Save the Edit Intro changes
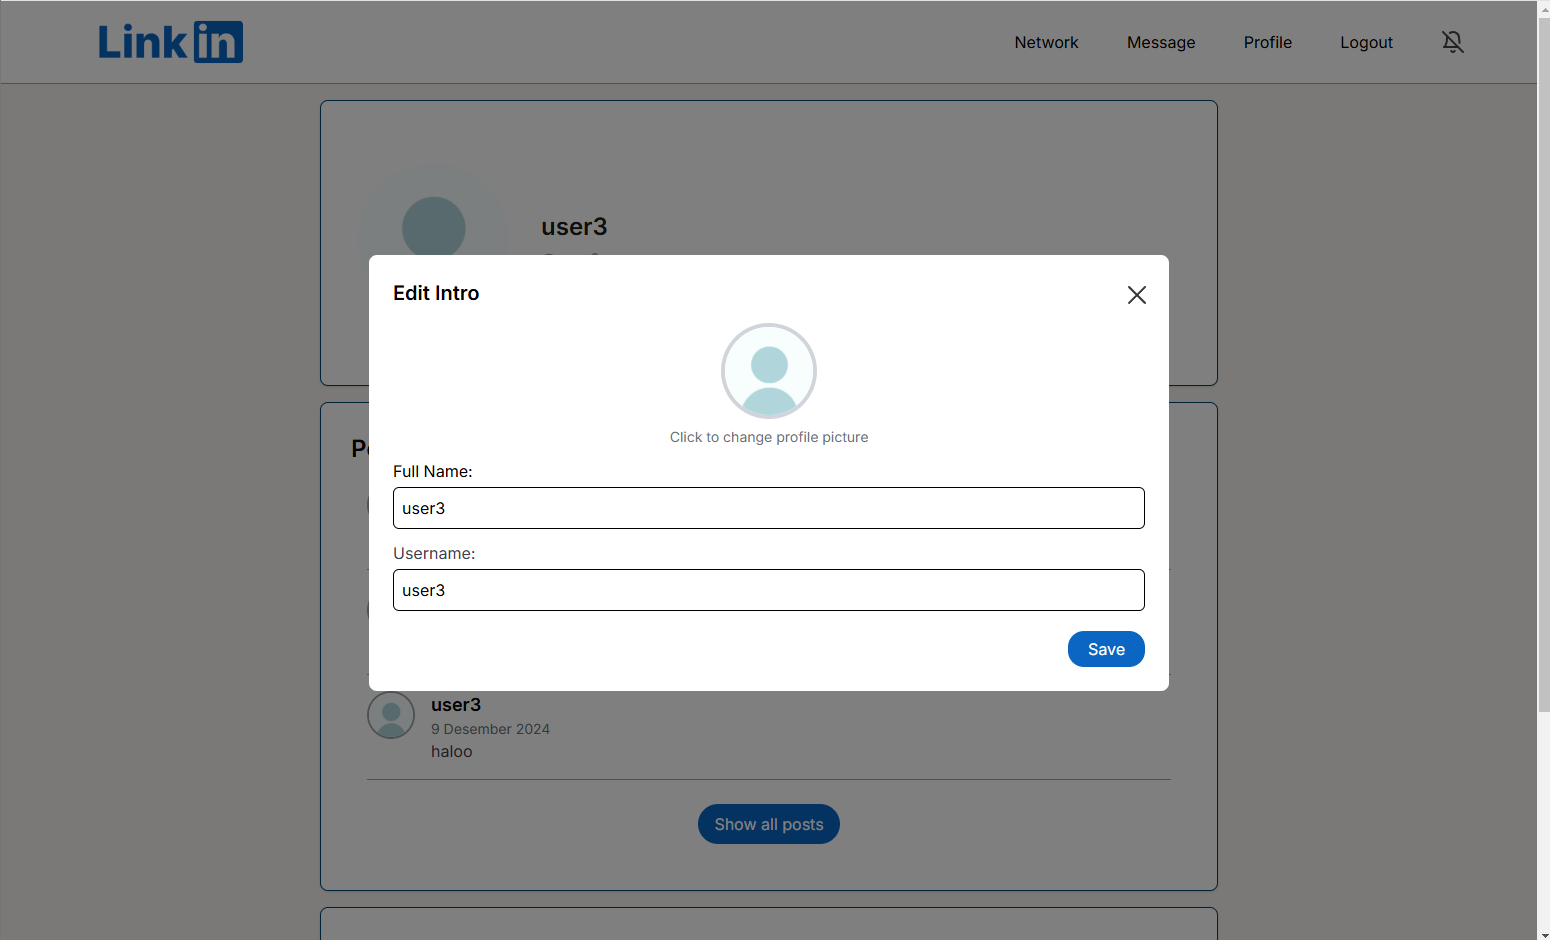 coord(1106,649)
